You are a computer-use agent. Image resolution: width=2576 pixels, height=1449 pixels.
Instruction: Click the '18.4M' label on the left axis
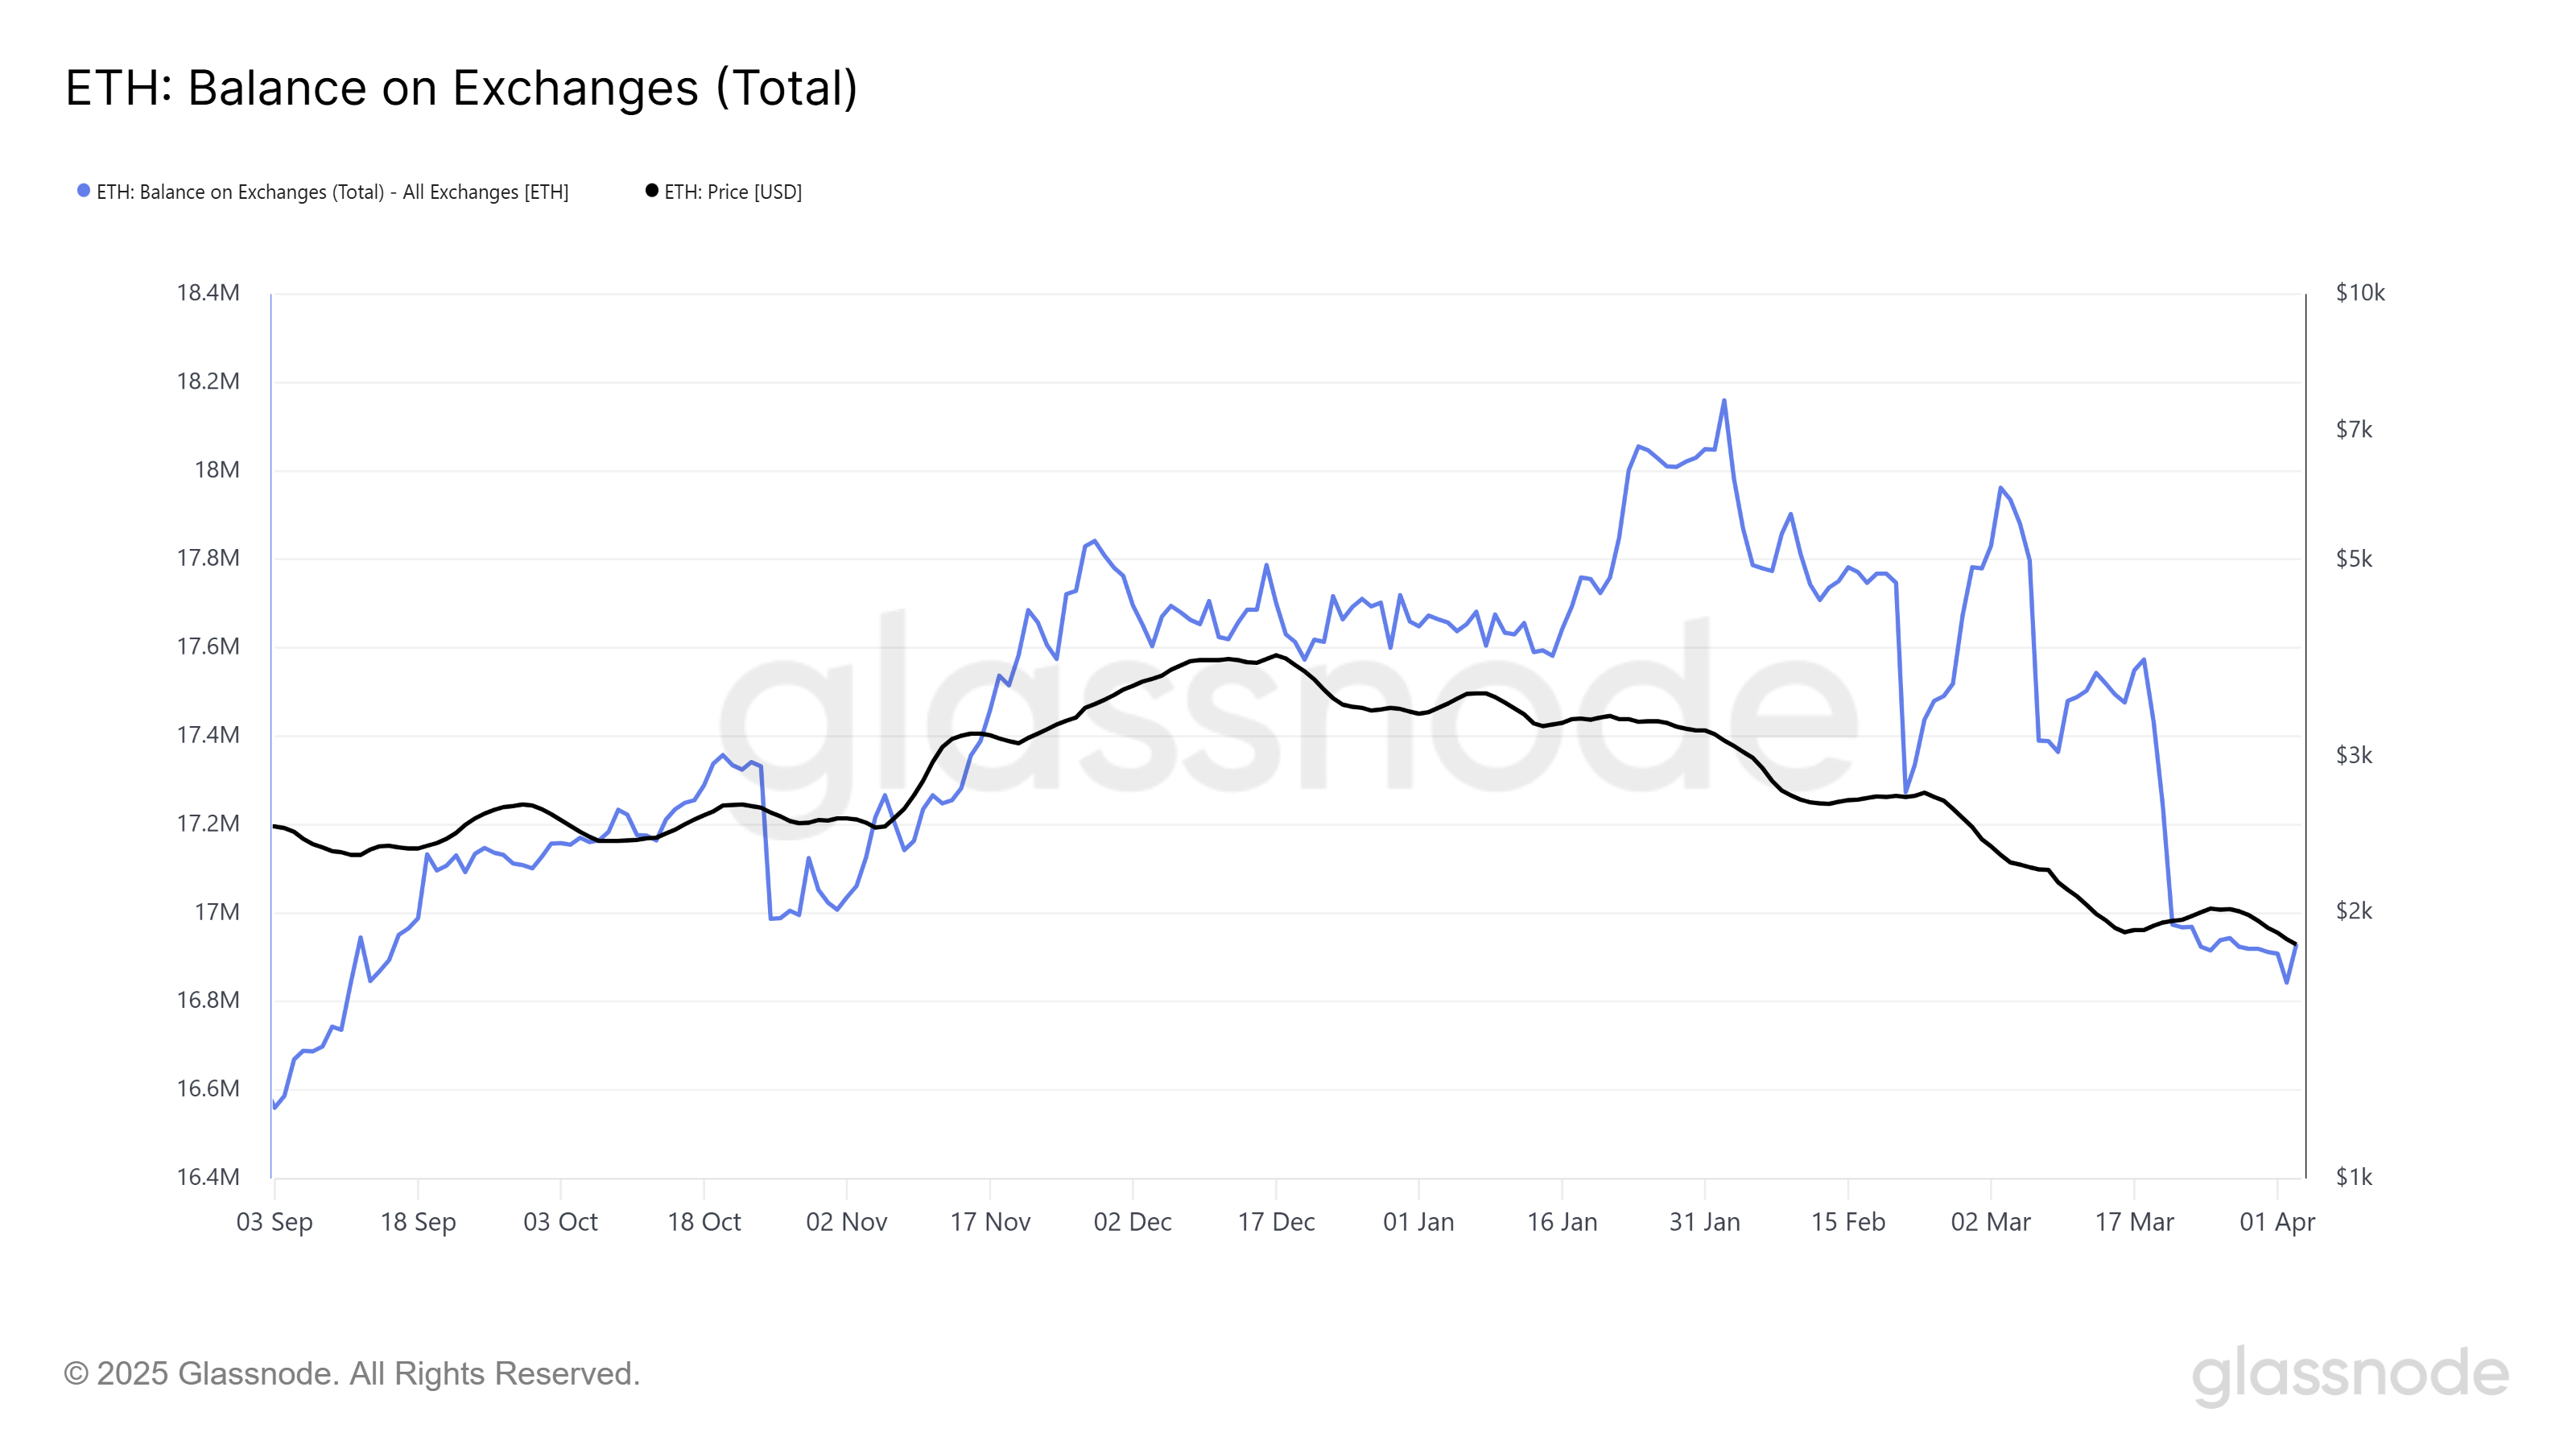208,293
